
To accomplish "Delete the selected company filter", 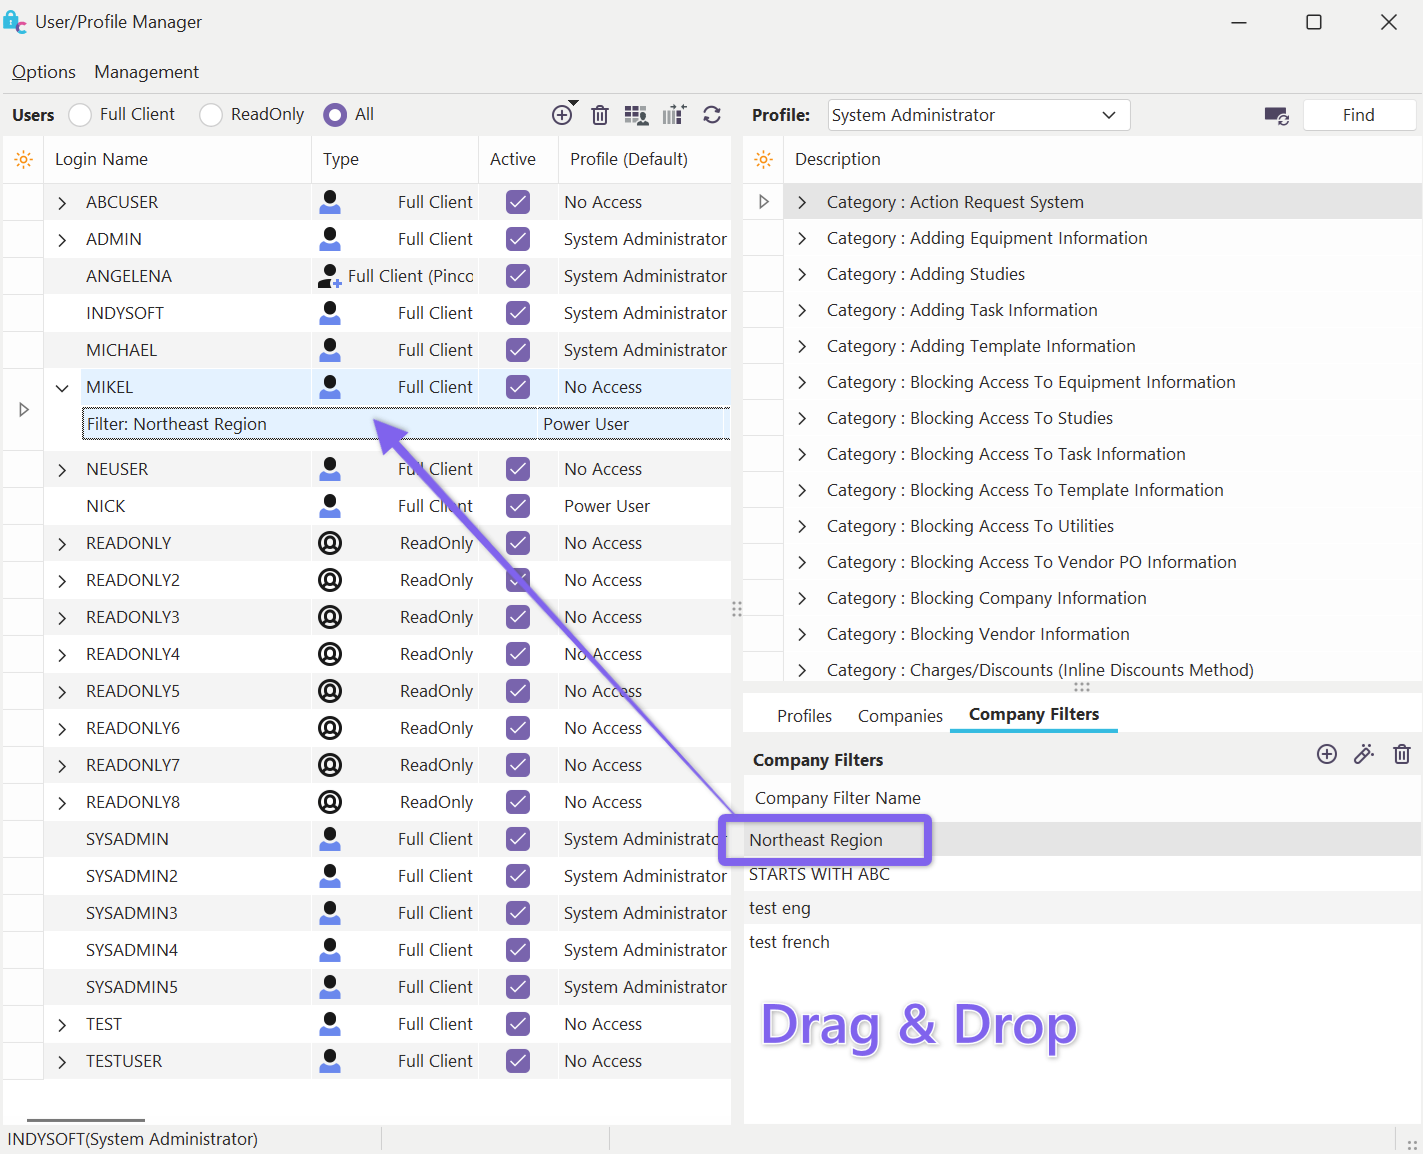I will pyautogui.click(x=1402, y=755).
